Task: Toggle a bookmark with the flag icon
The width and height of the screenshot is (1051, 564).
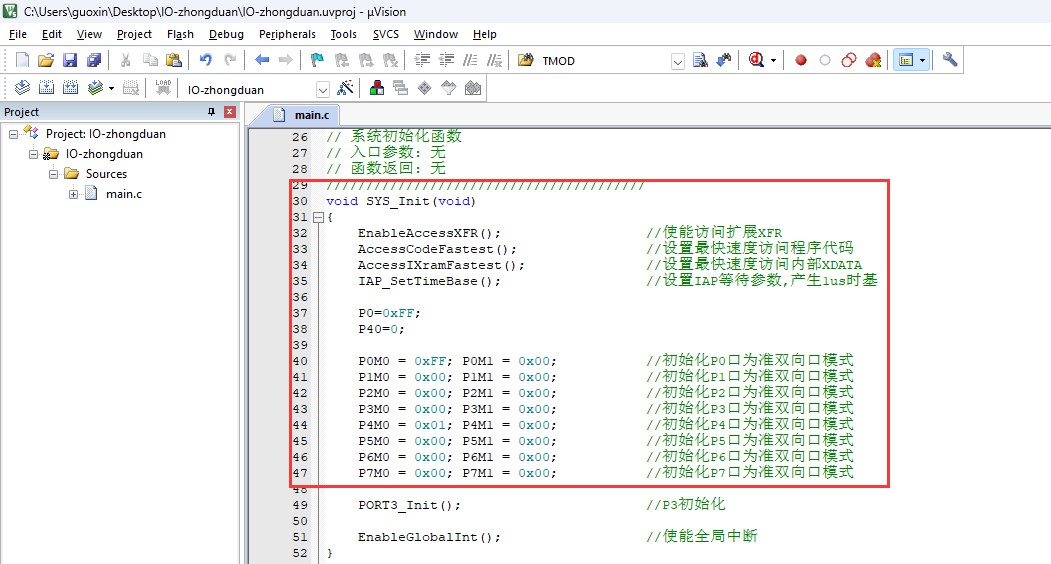Action: (x=317, y=60)
